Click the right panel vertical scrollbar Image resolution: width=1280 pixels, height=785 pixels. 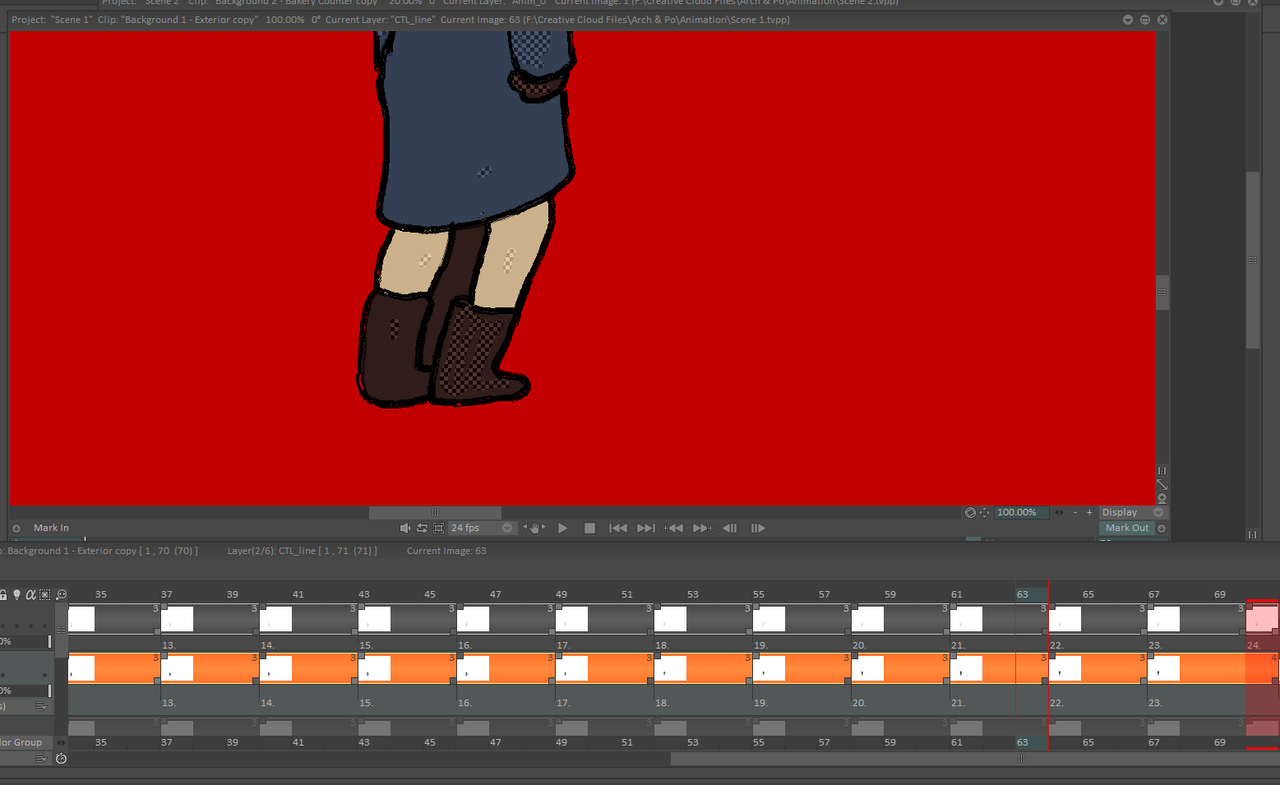pyautogui.click(x=1253, y=260)
